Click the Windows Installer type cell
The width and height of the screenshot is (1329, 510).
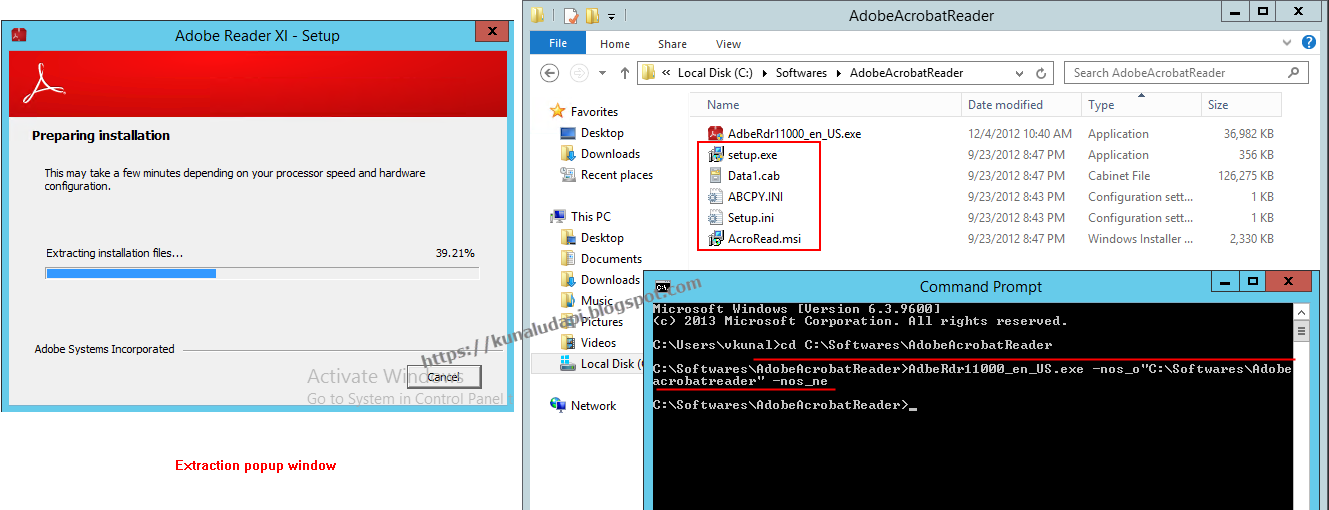[1141, 239]
